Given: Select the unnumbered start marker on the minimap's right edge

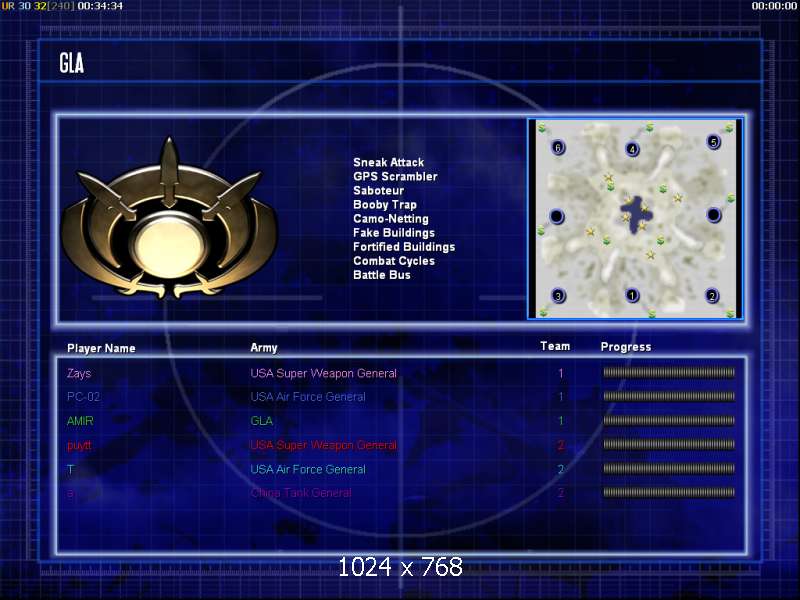Looking at the screenshot, I should point(713,215).
